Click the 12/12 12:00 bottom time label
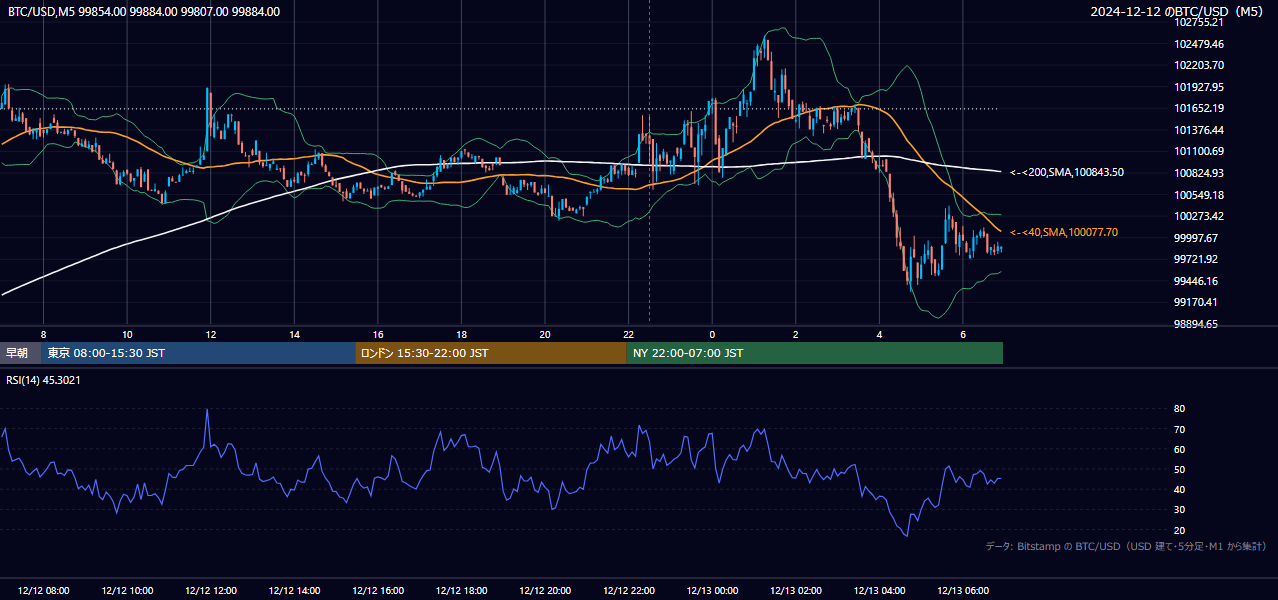1278x600 pixels. 211,591
